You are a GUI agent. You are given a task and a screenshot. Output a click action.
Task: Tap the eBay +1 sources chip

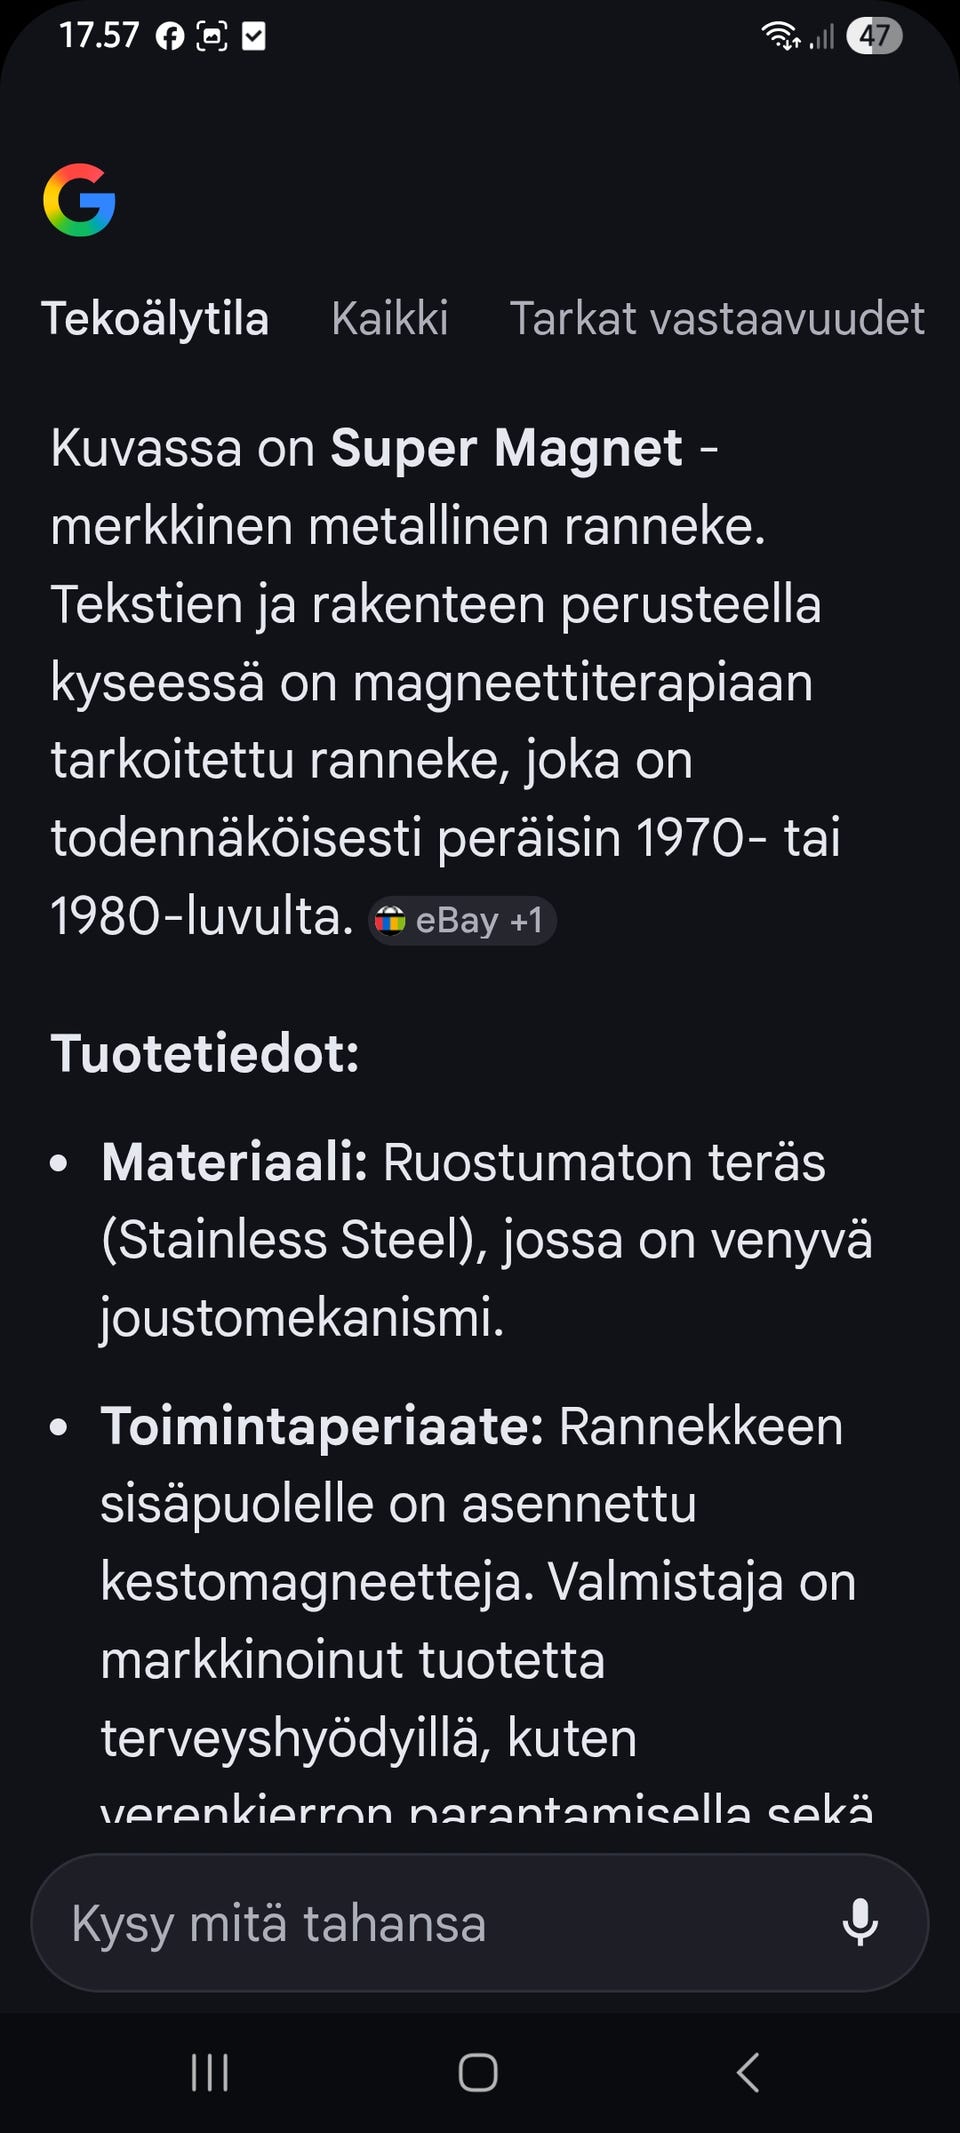click(x=460, y=919)
